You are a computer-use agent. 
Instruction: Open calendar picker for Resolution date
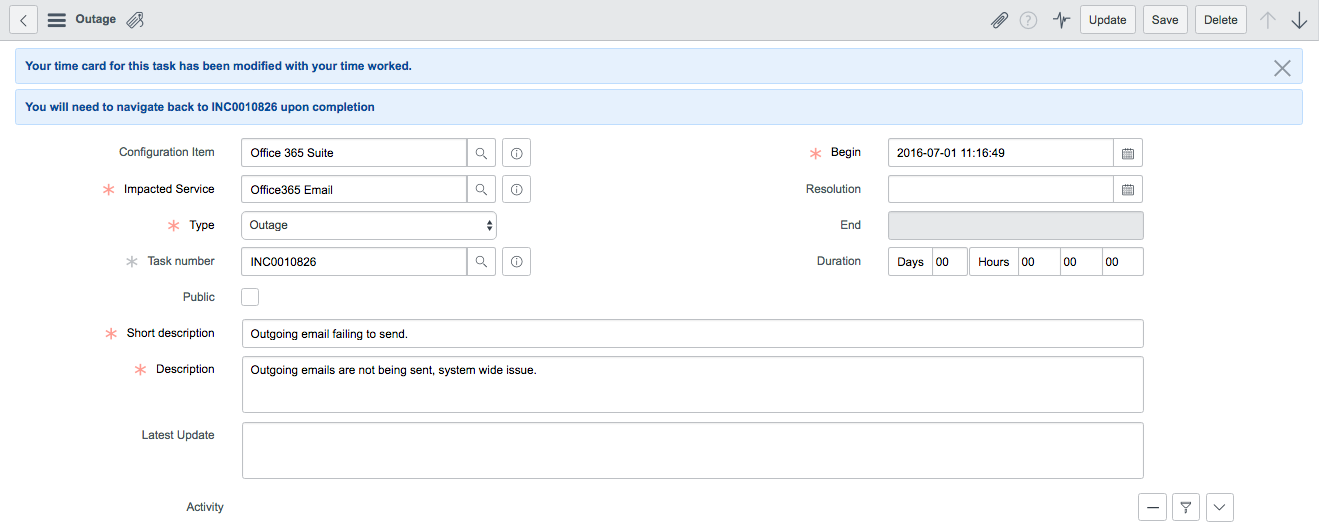click(1128, 189)
